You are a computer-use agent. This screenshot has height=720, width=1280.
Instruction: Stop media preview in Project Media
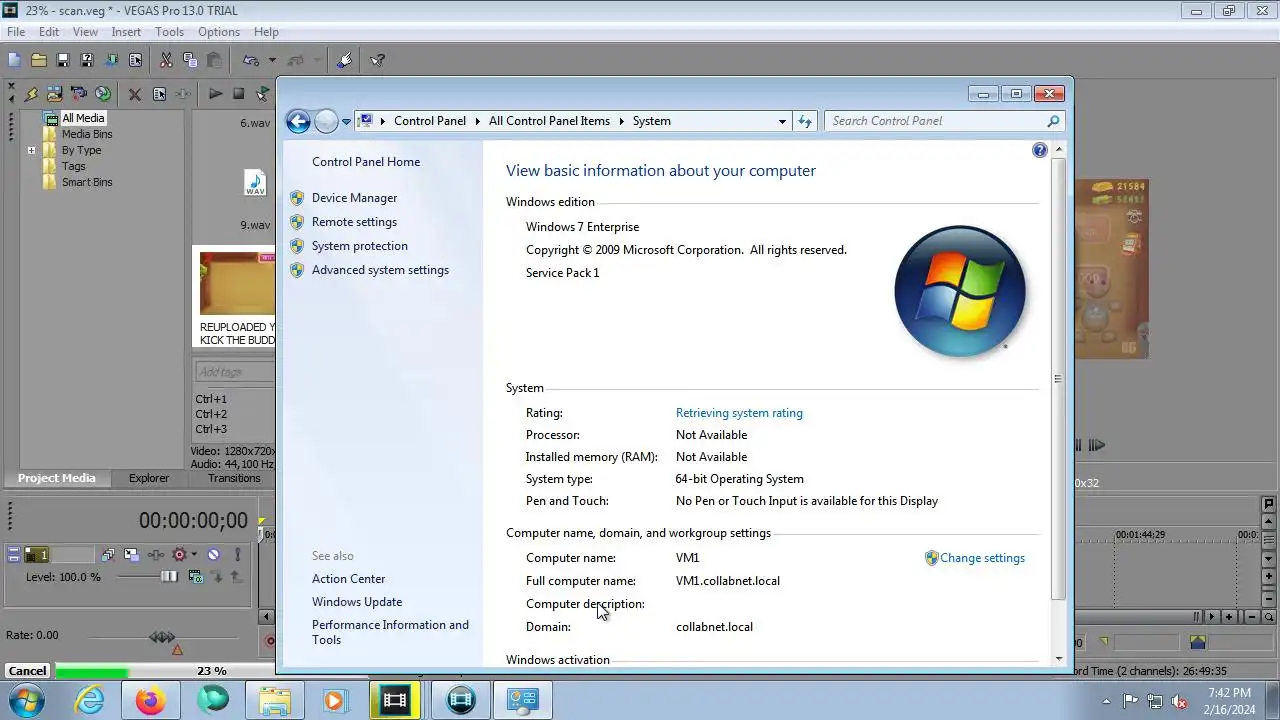pos(238,94)
